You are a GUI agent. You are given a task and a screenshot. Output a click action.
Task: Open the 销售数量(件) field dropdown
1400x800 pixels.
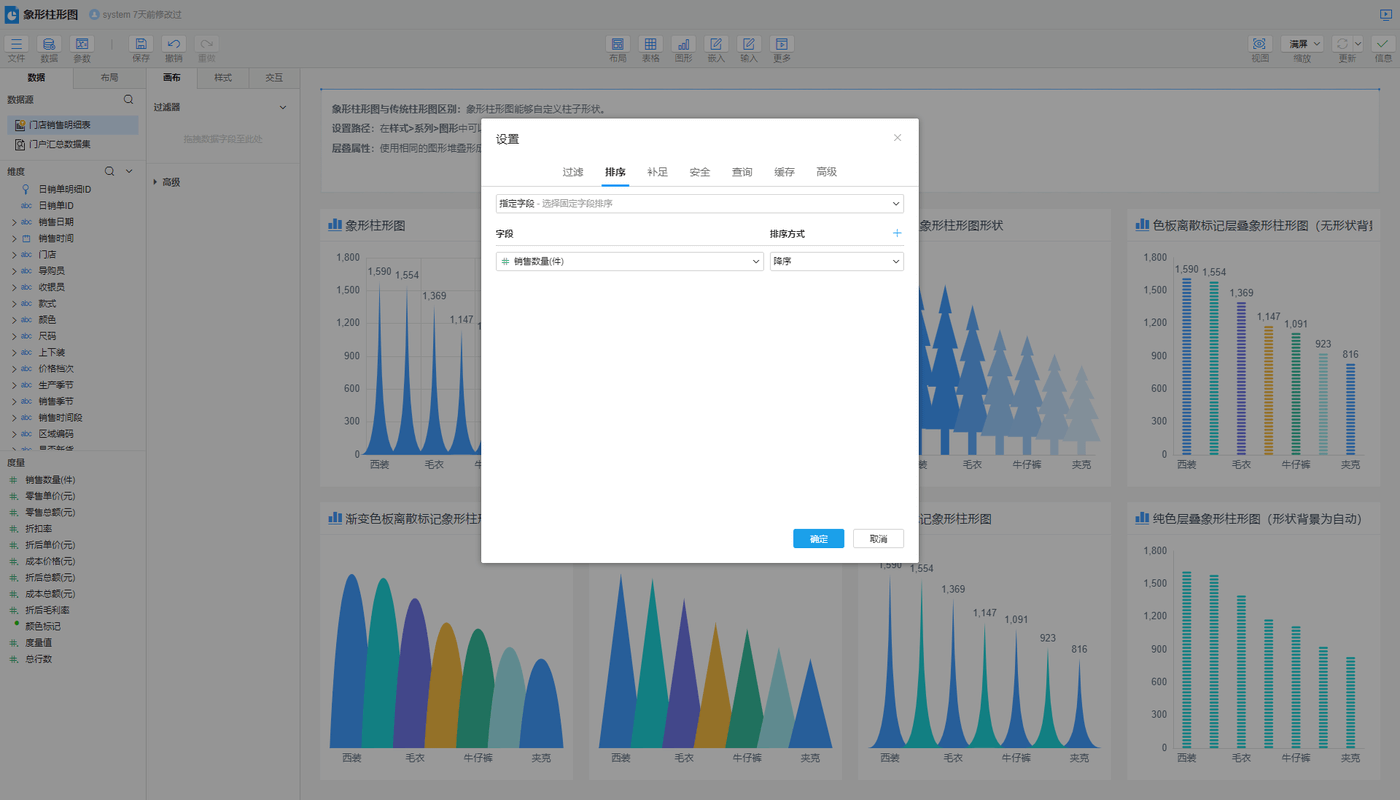(x=630, y=261)
